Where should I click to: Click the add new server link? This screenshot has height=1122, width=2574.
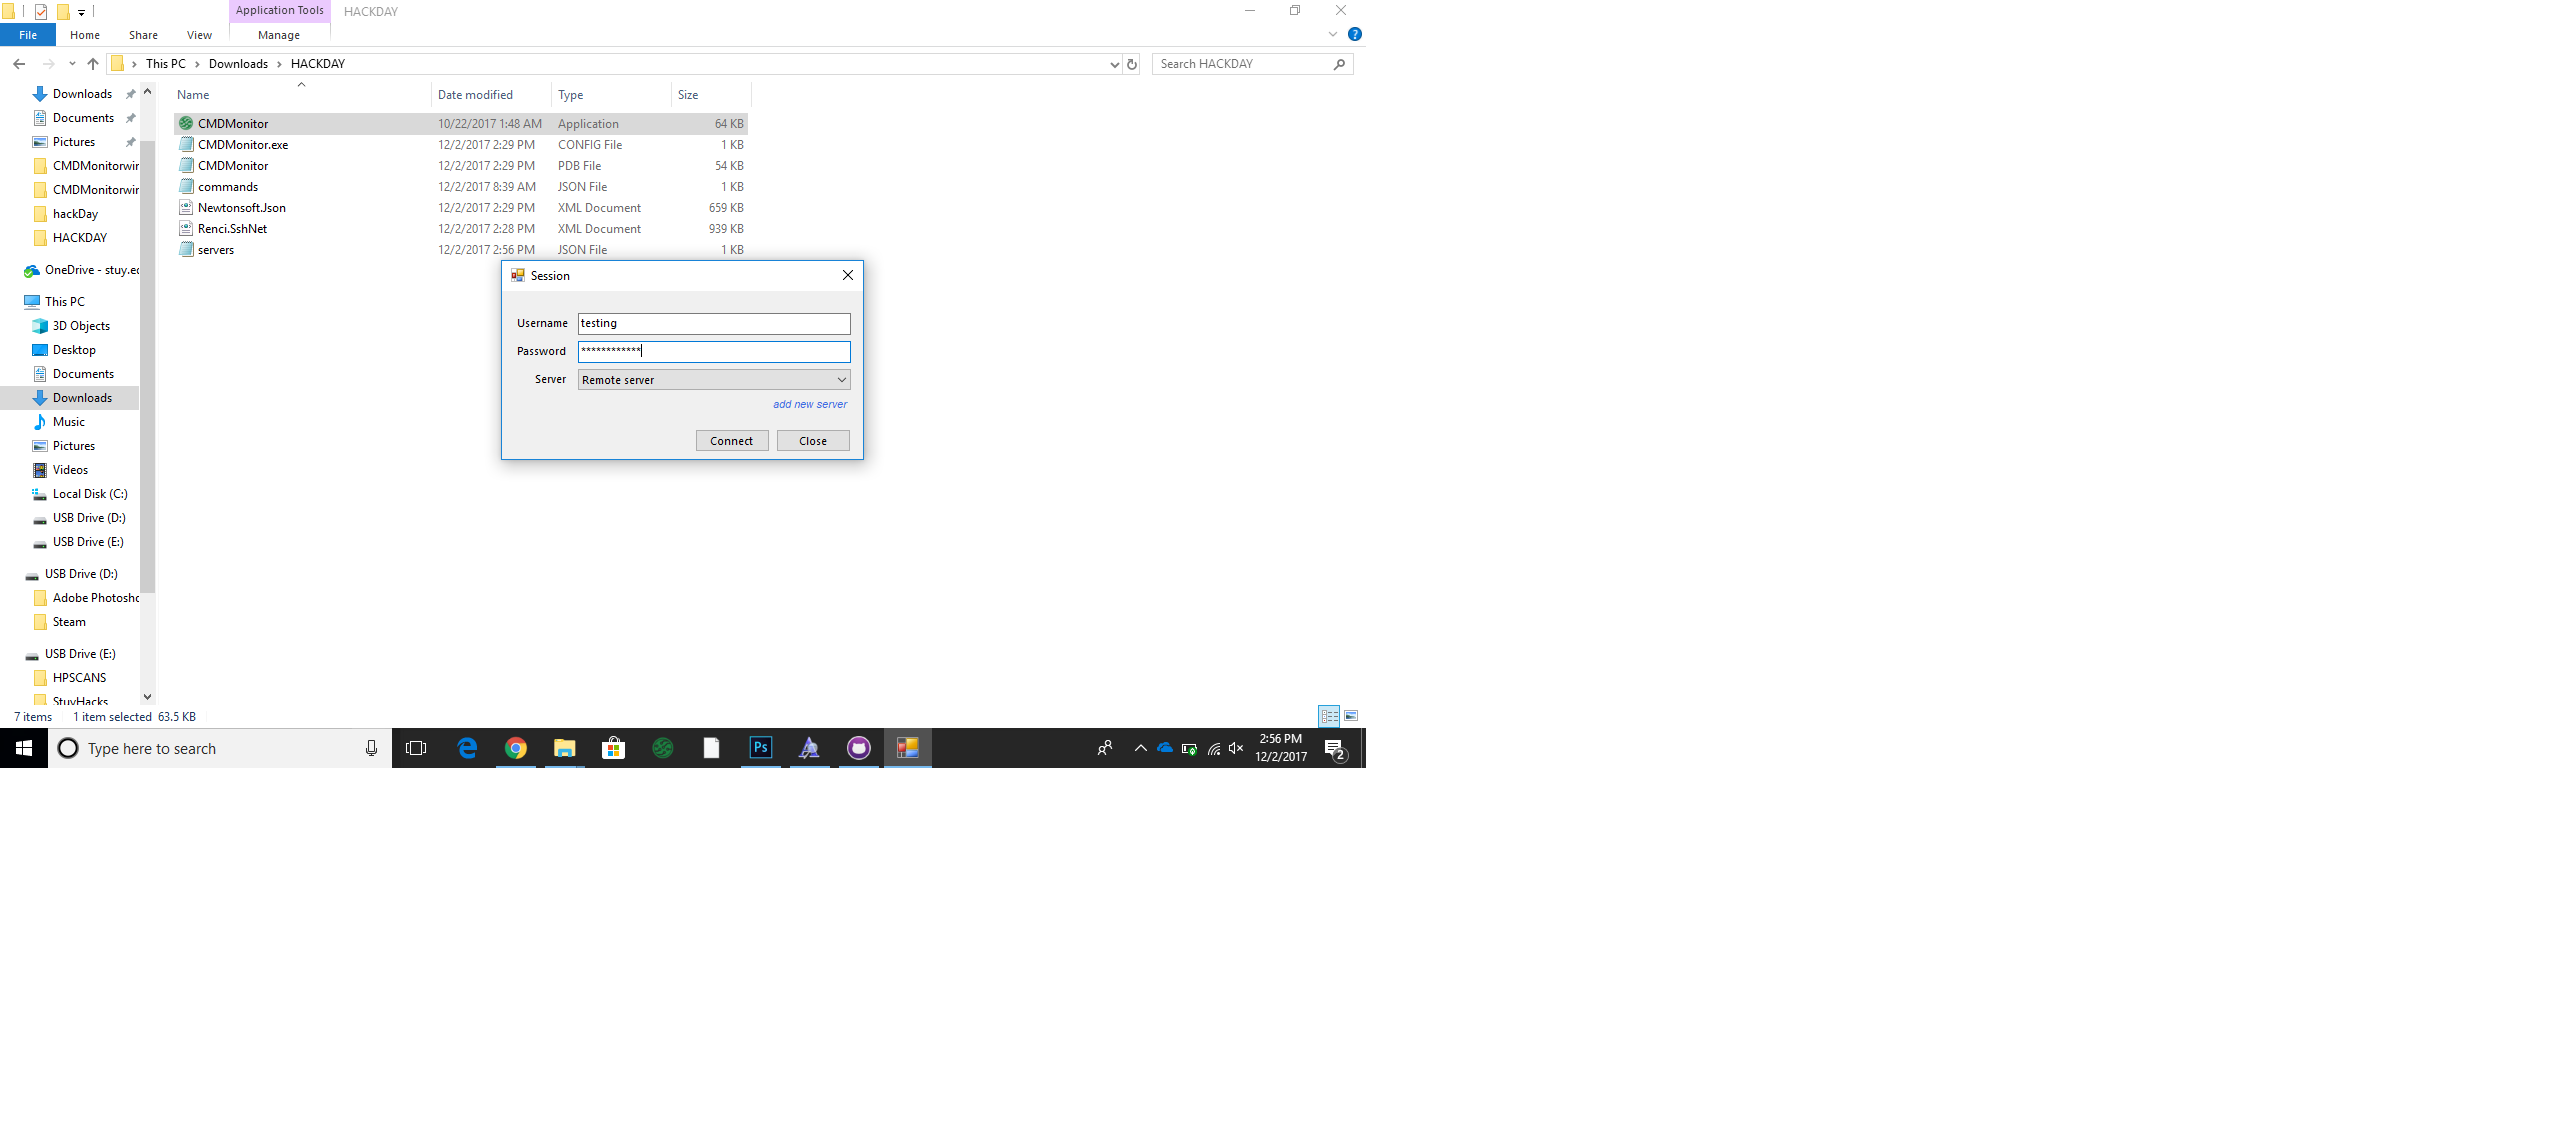[809, 405]
